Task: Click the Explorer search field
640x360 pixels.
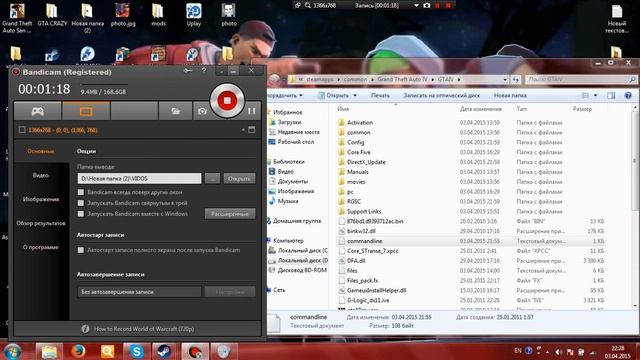Action: [x=581, y=80]
